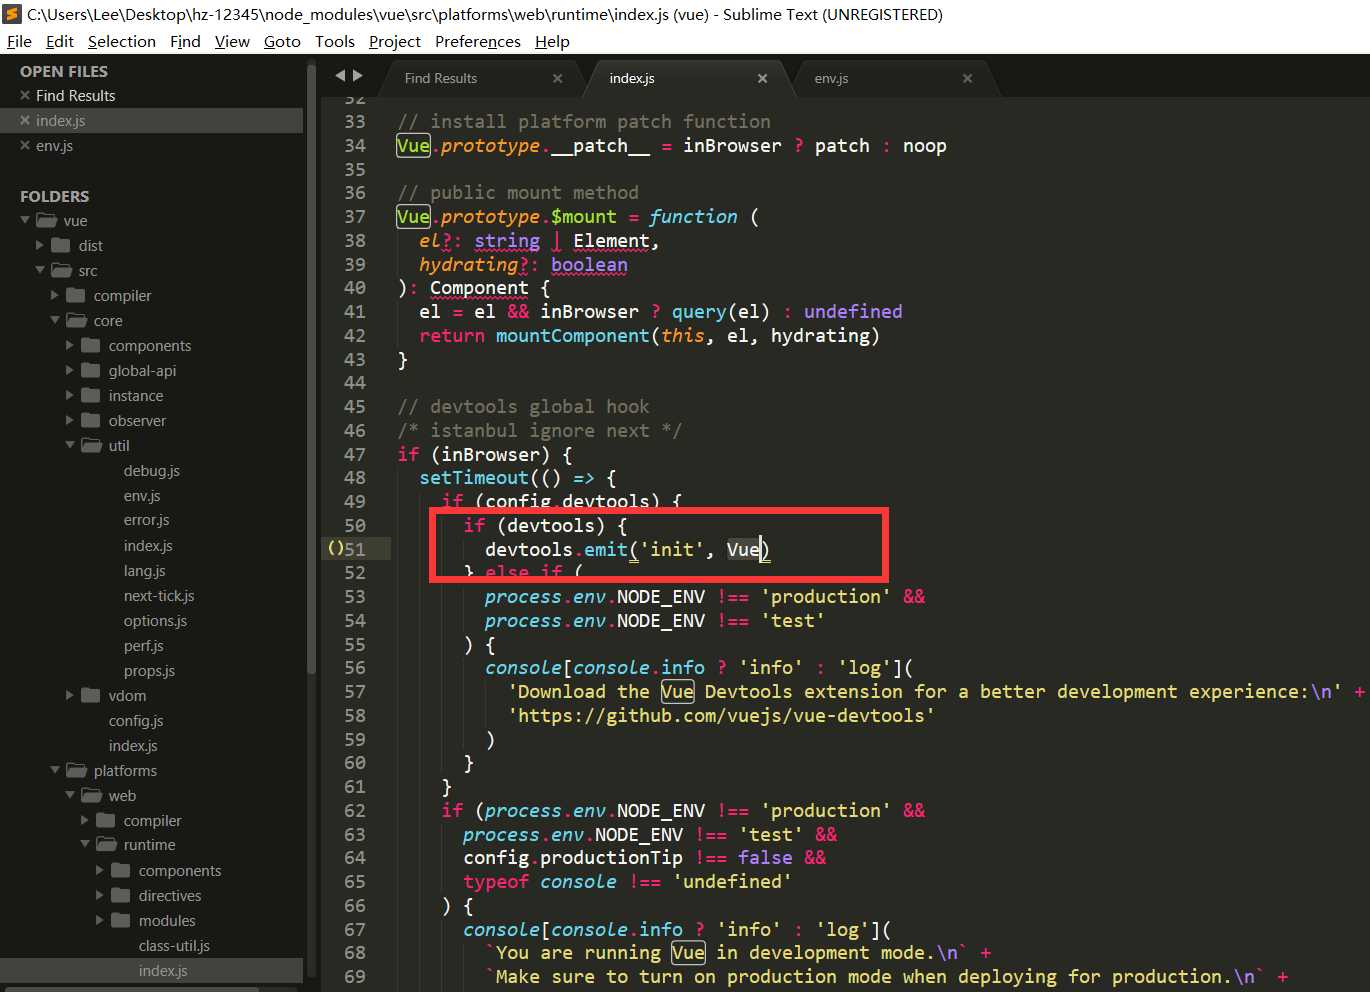The width and height of the screenshot is (1370, 992).
Task: Collapse the runtime folder arrow
Action: [x=85, y=845]
